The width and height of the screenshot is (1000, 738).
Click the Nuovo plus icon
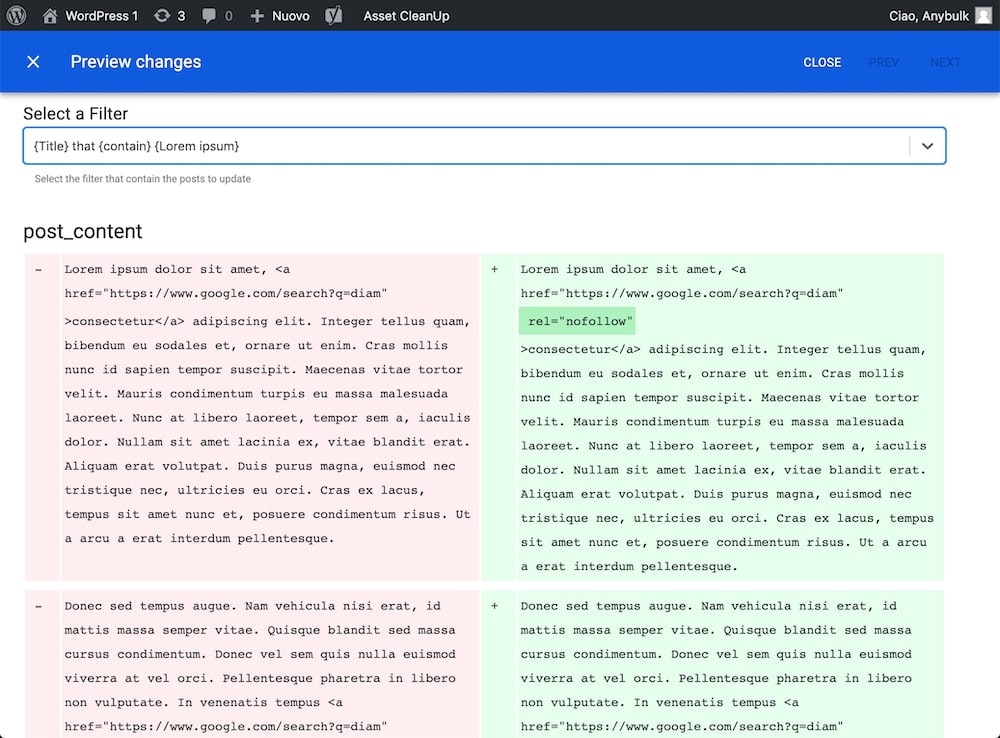tap(257, 15)
